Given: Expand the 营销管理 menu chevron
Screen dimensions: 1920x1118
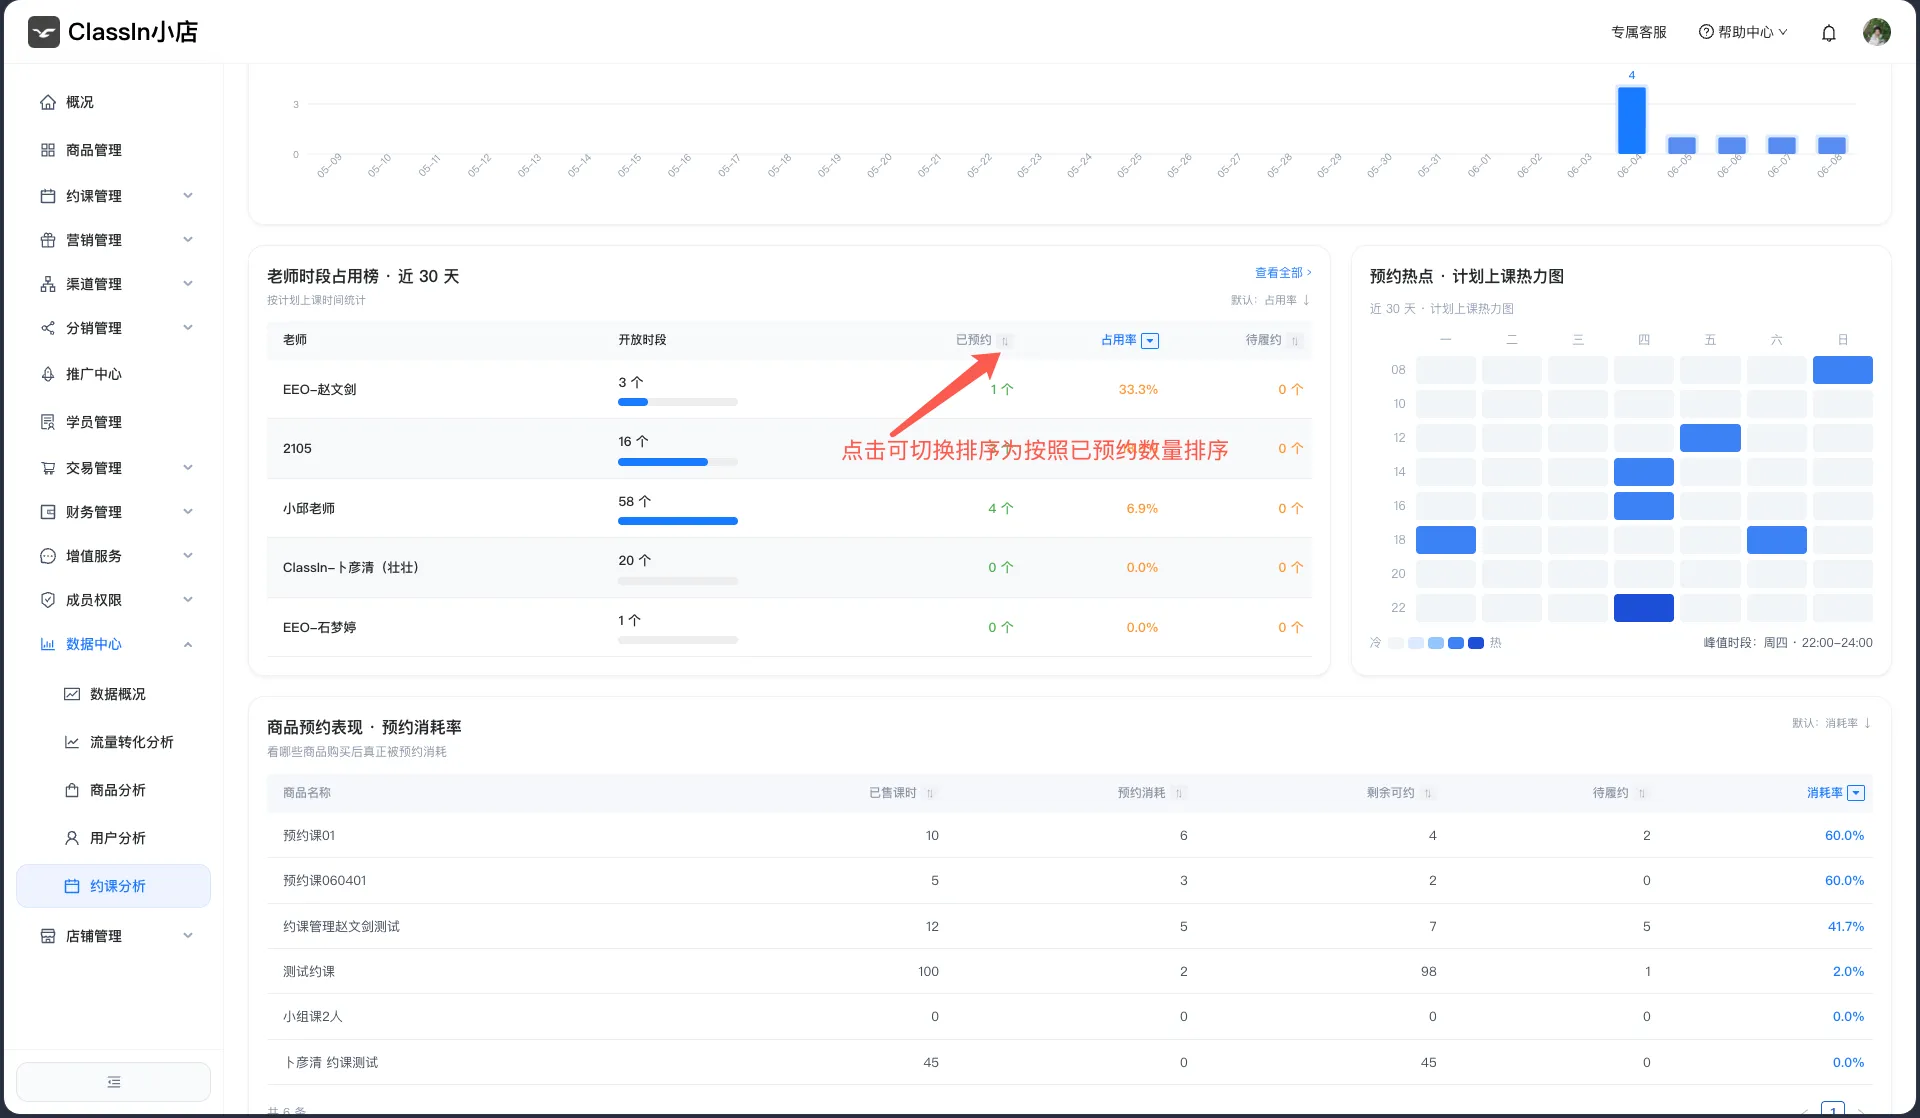Looking at the screenshot, I should point(188,240).
